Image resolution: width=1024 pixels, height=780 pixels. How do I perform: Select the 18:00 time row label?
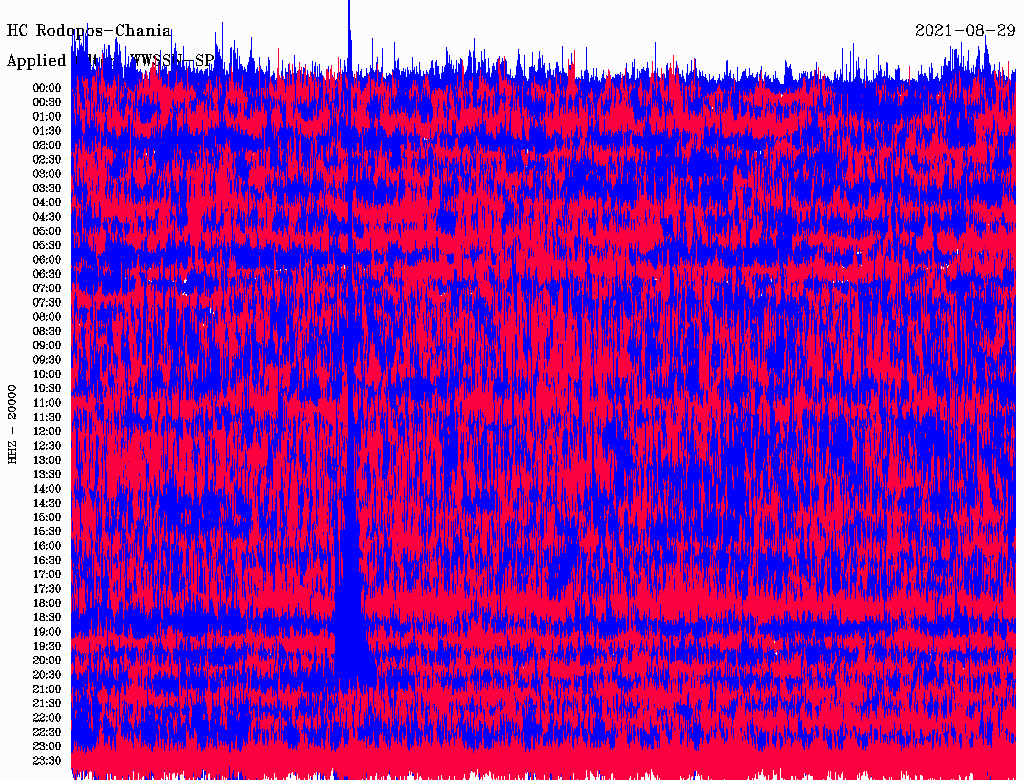47,603
